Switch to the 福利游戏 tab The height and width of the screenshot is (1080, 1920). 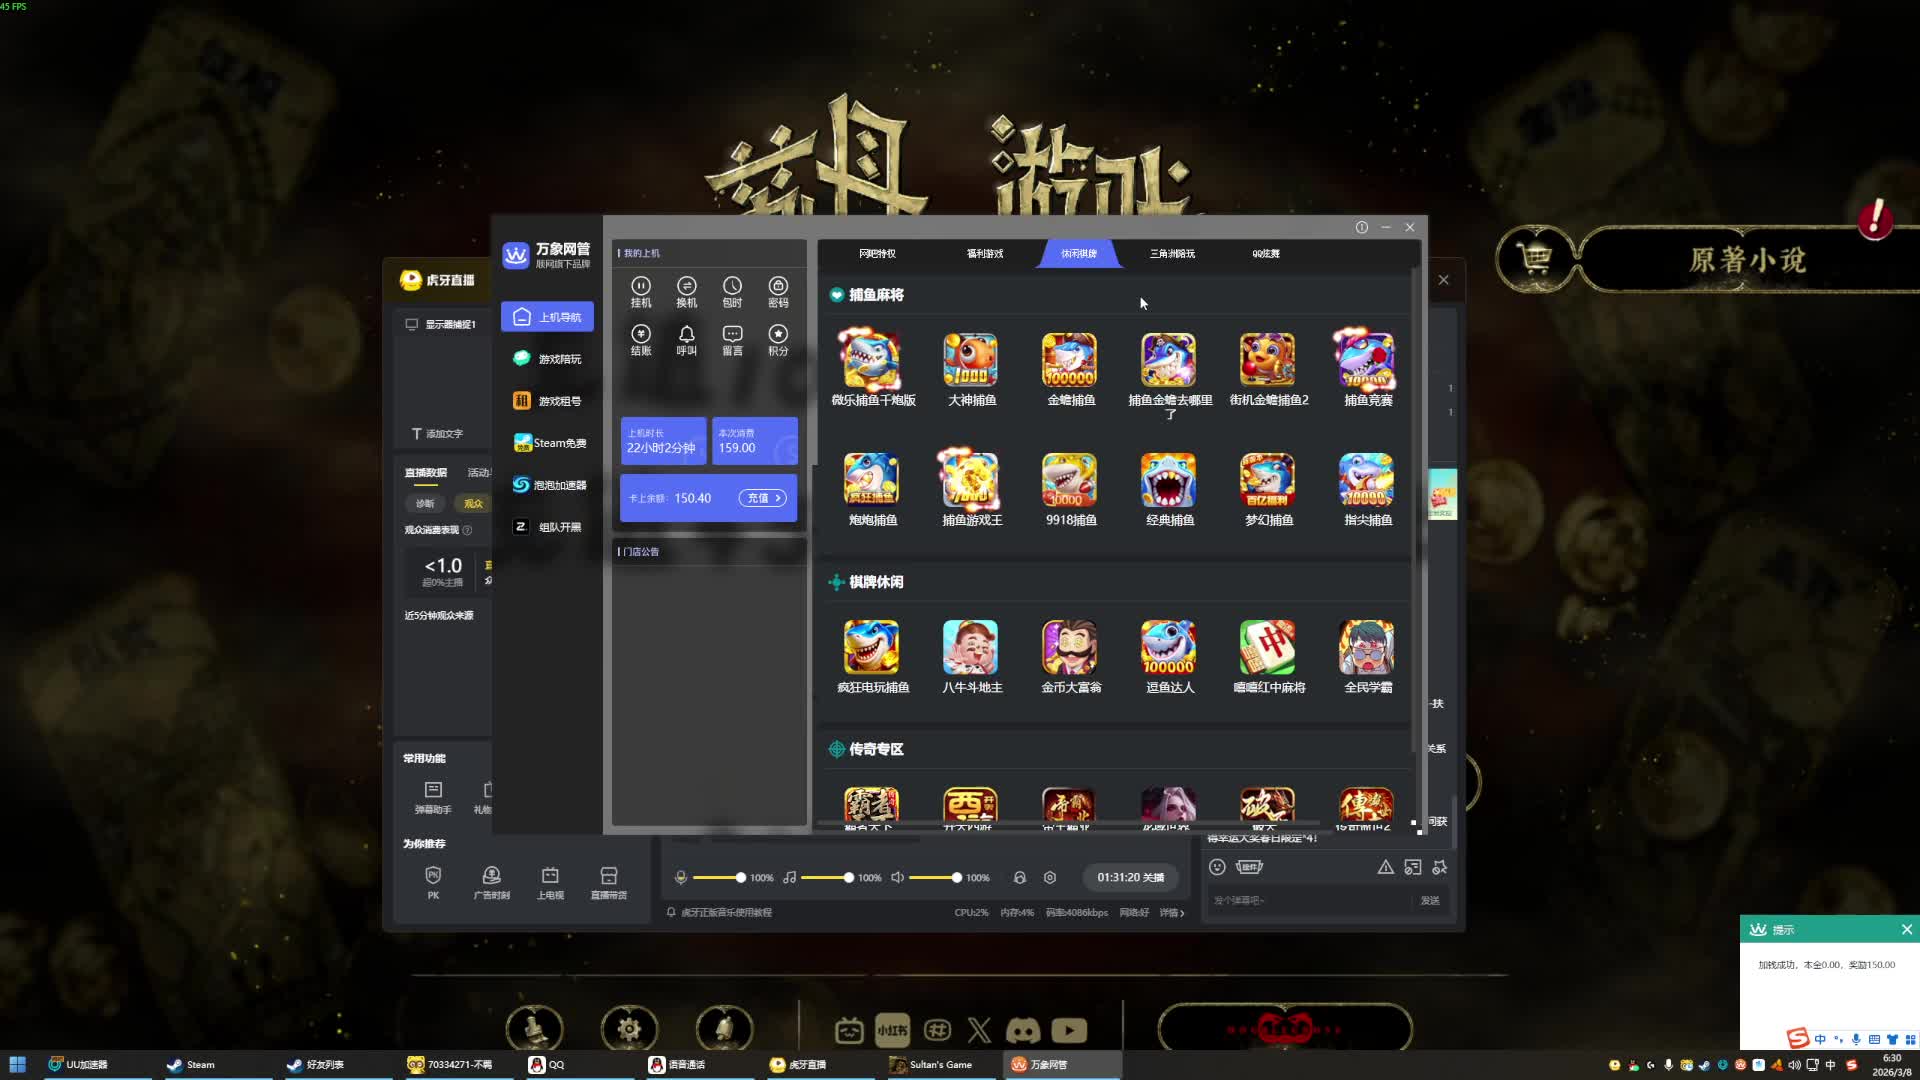coord(984,254)
